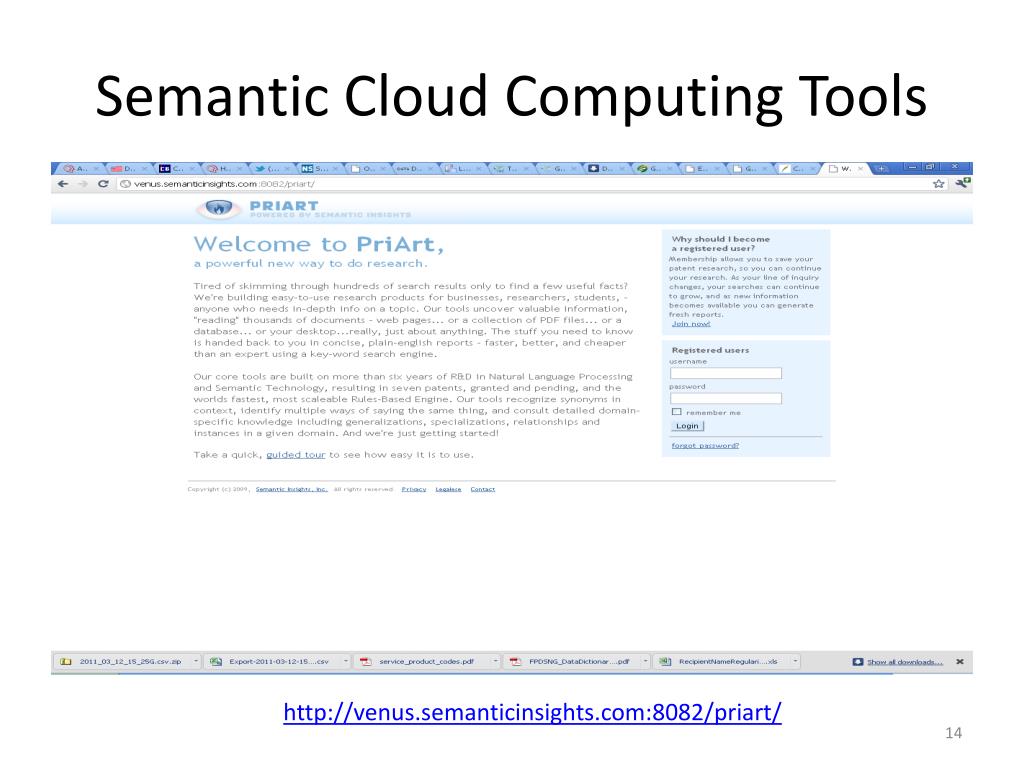The image size is (1024, 768).
Task: Click the username input field
Action: (x=726, y=373)
